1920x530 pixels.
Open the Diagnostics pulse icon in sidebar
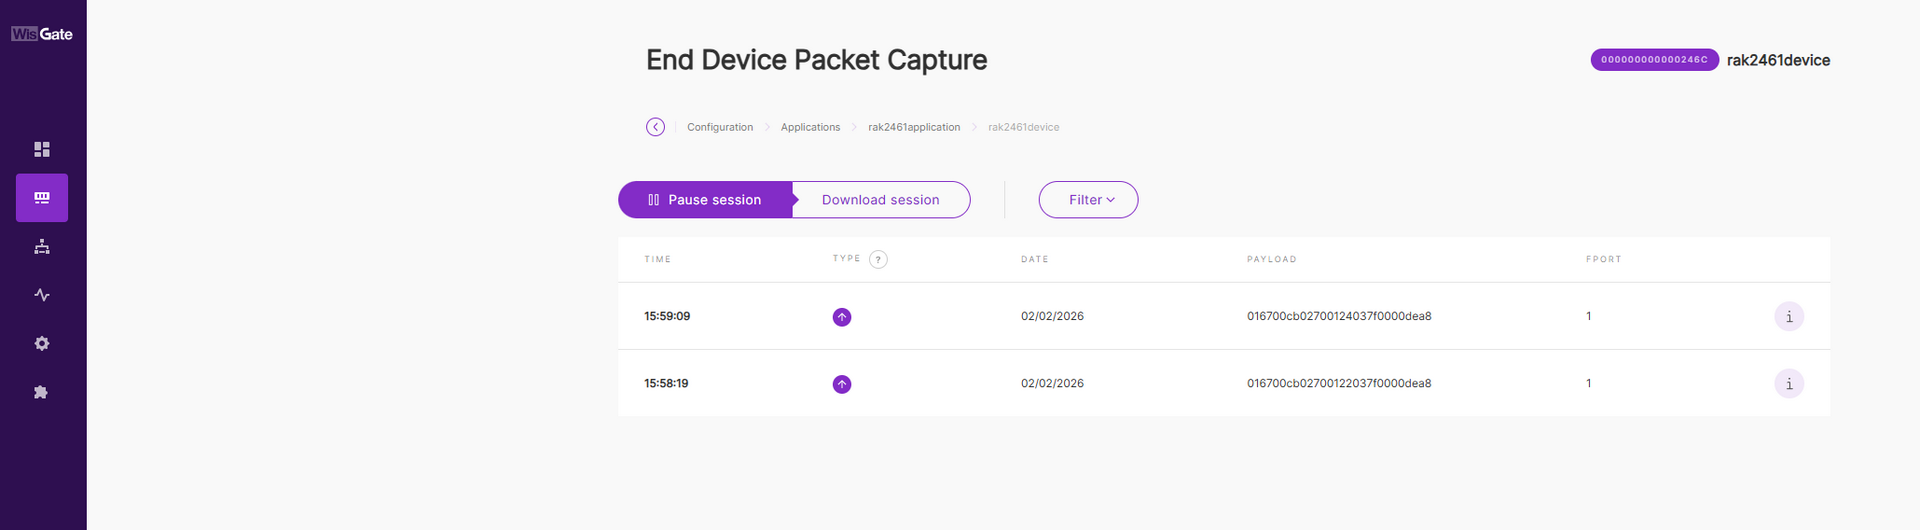tap(42, 295)
